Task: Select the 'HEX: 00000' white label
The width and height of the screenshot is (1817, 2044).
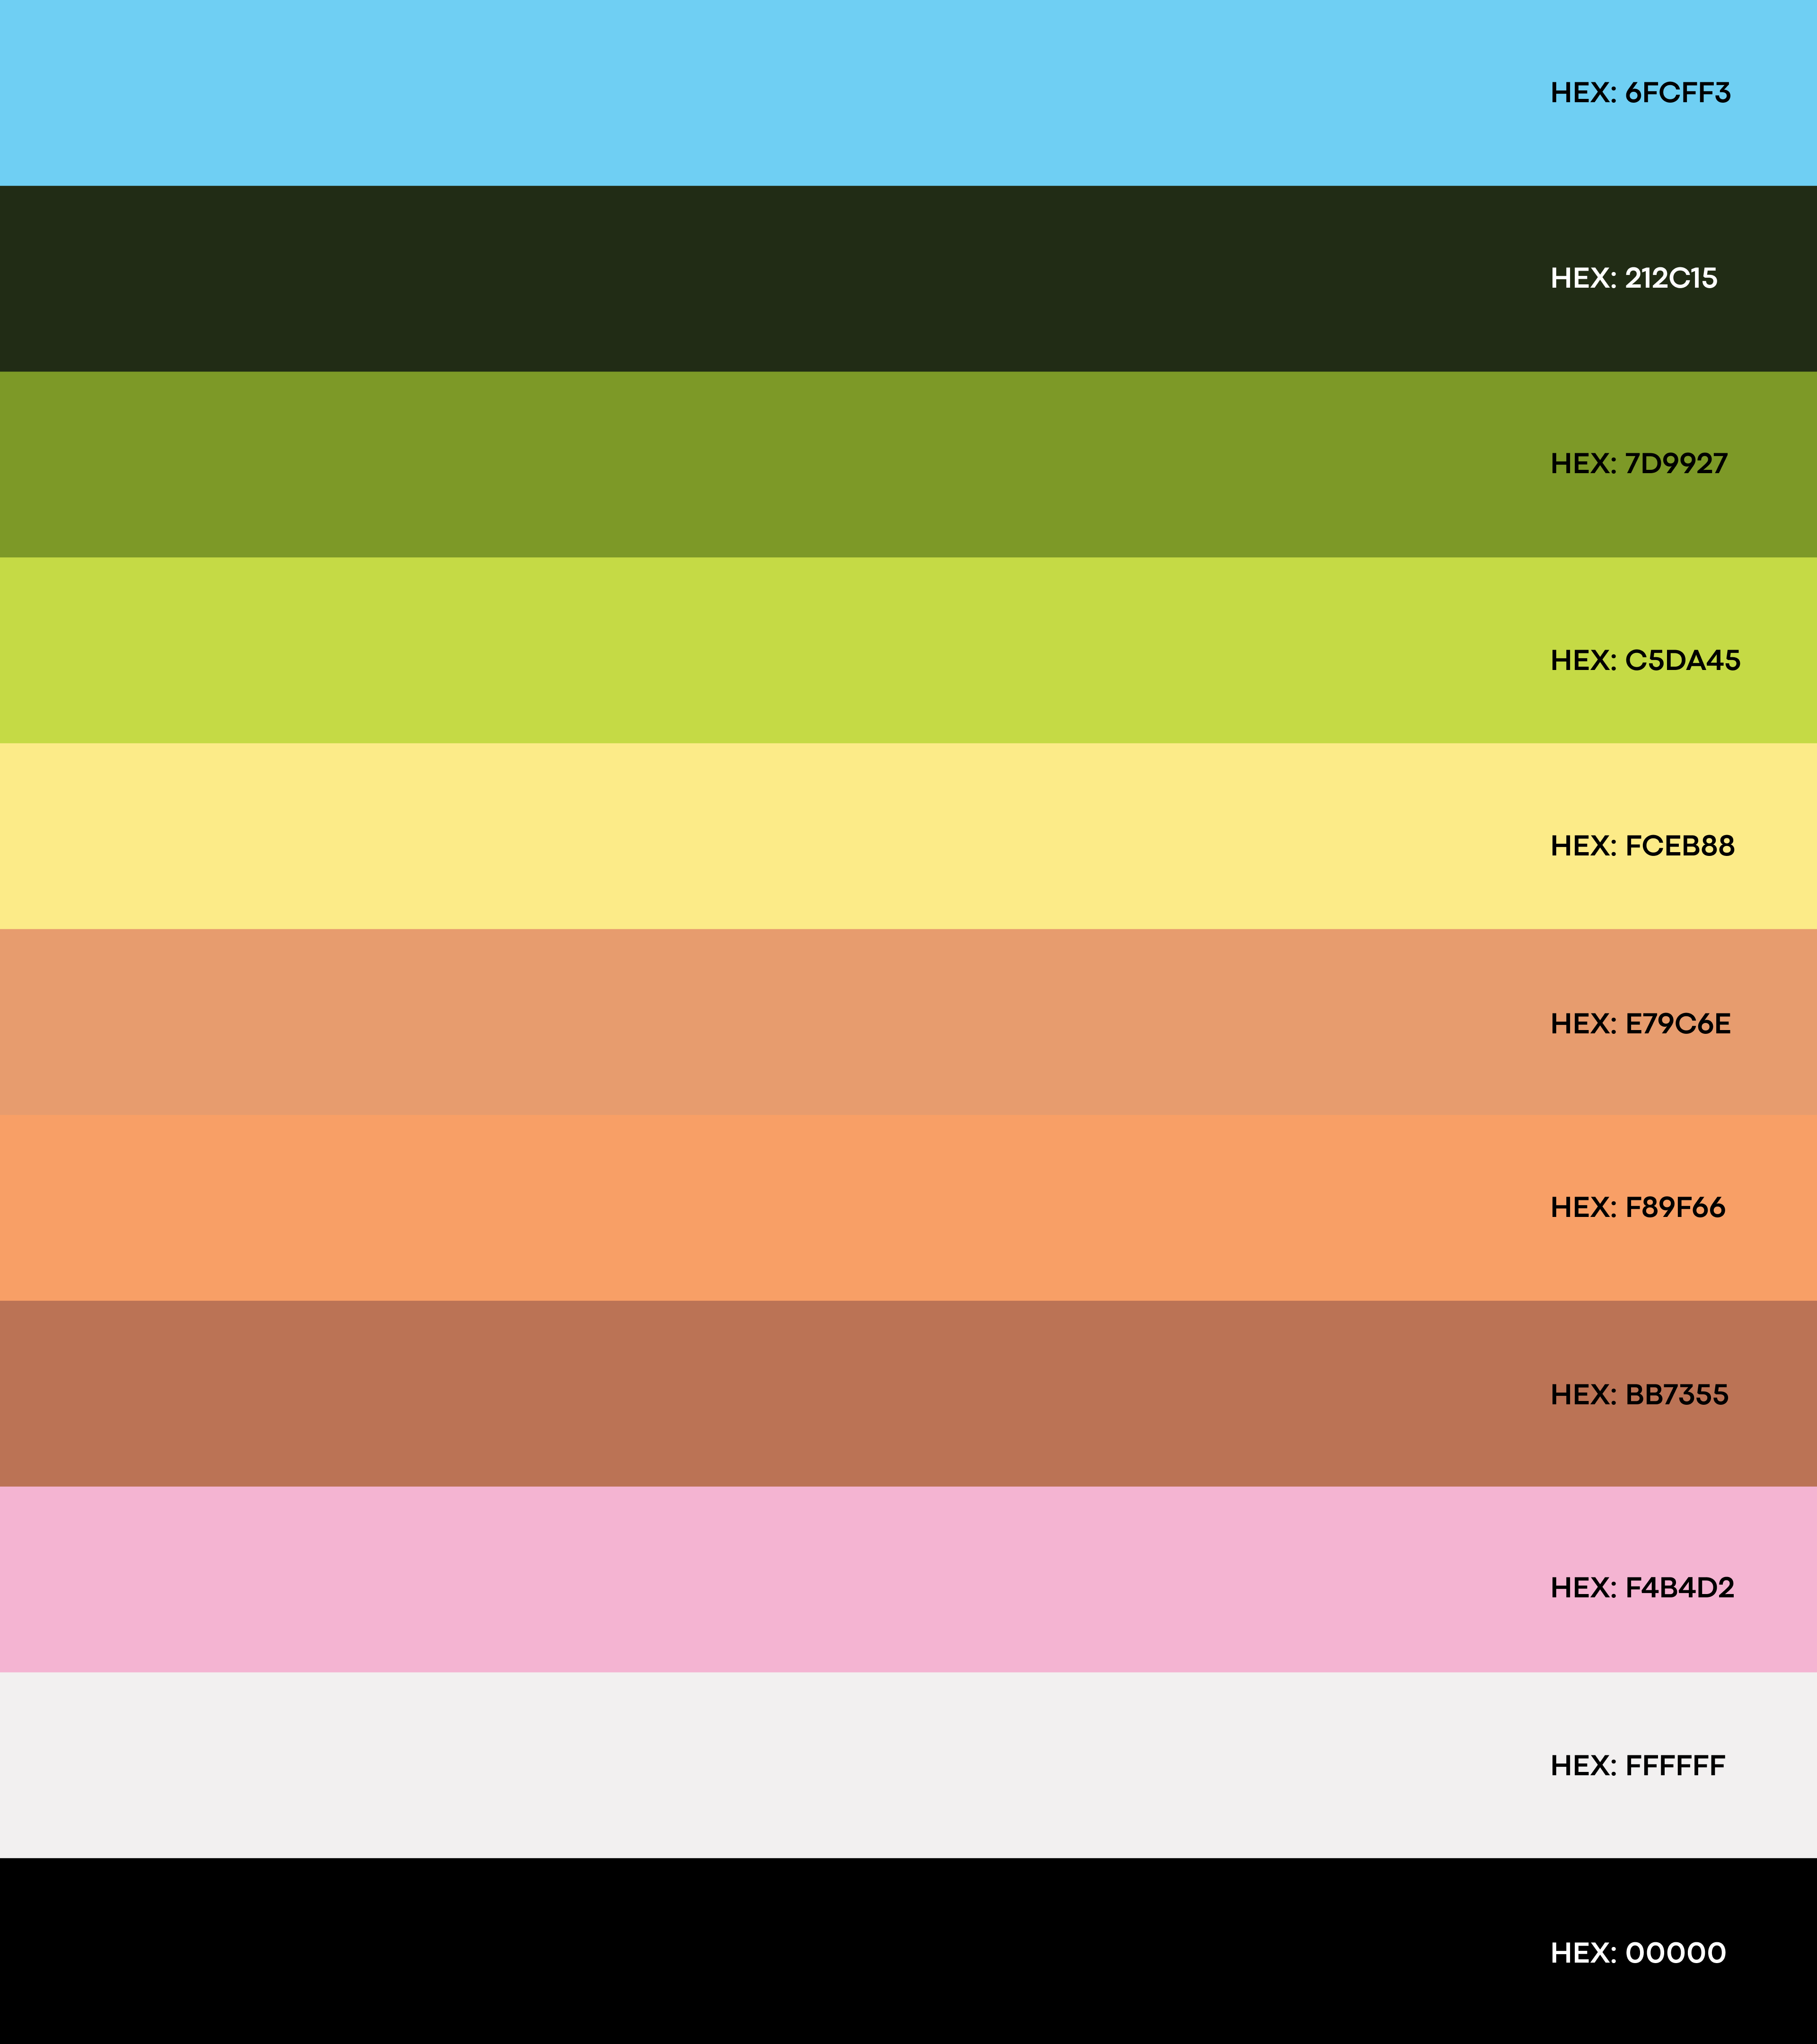Action: [1638, 1953]
